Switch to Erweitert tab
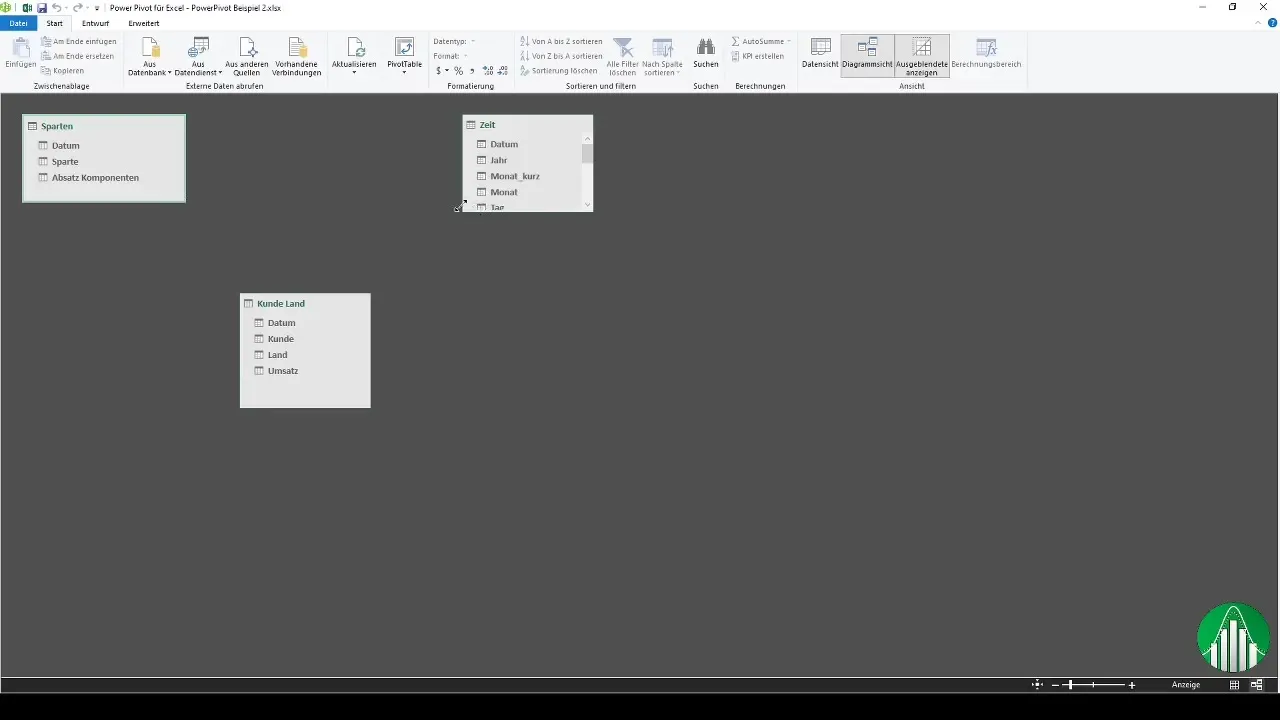Viewport: 1280px width, 720px height. pyautogui.click(x=144, y=23)
